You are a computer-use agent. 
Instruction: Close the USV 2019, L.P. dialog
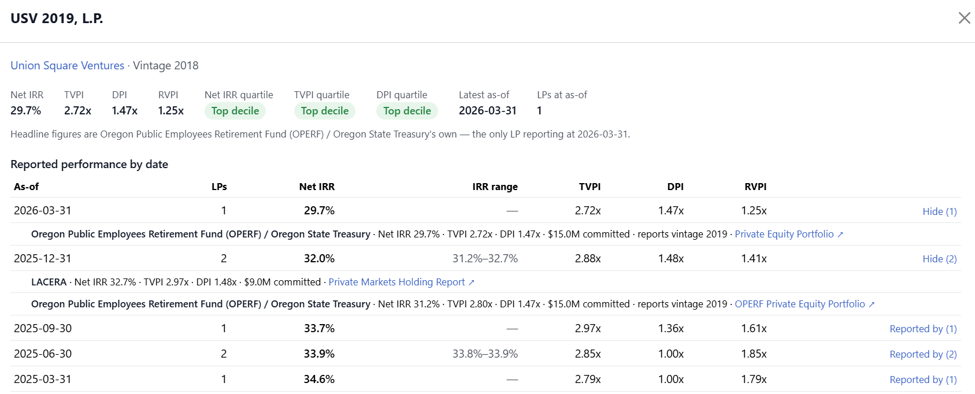963,18
